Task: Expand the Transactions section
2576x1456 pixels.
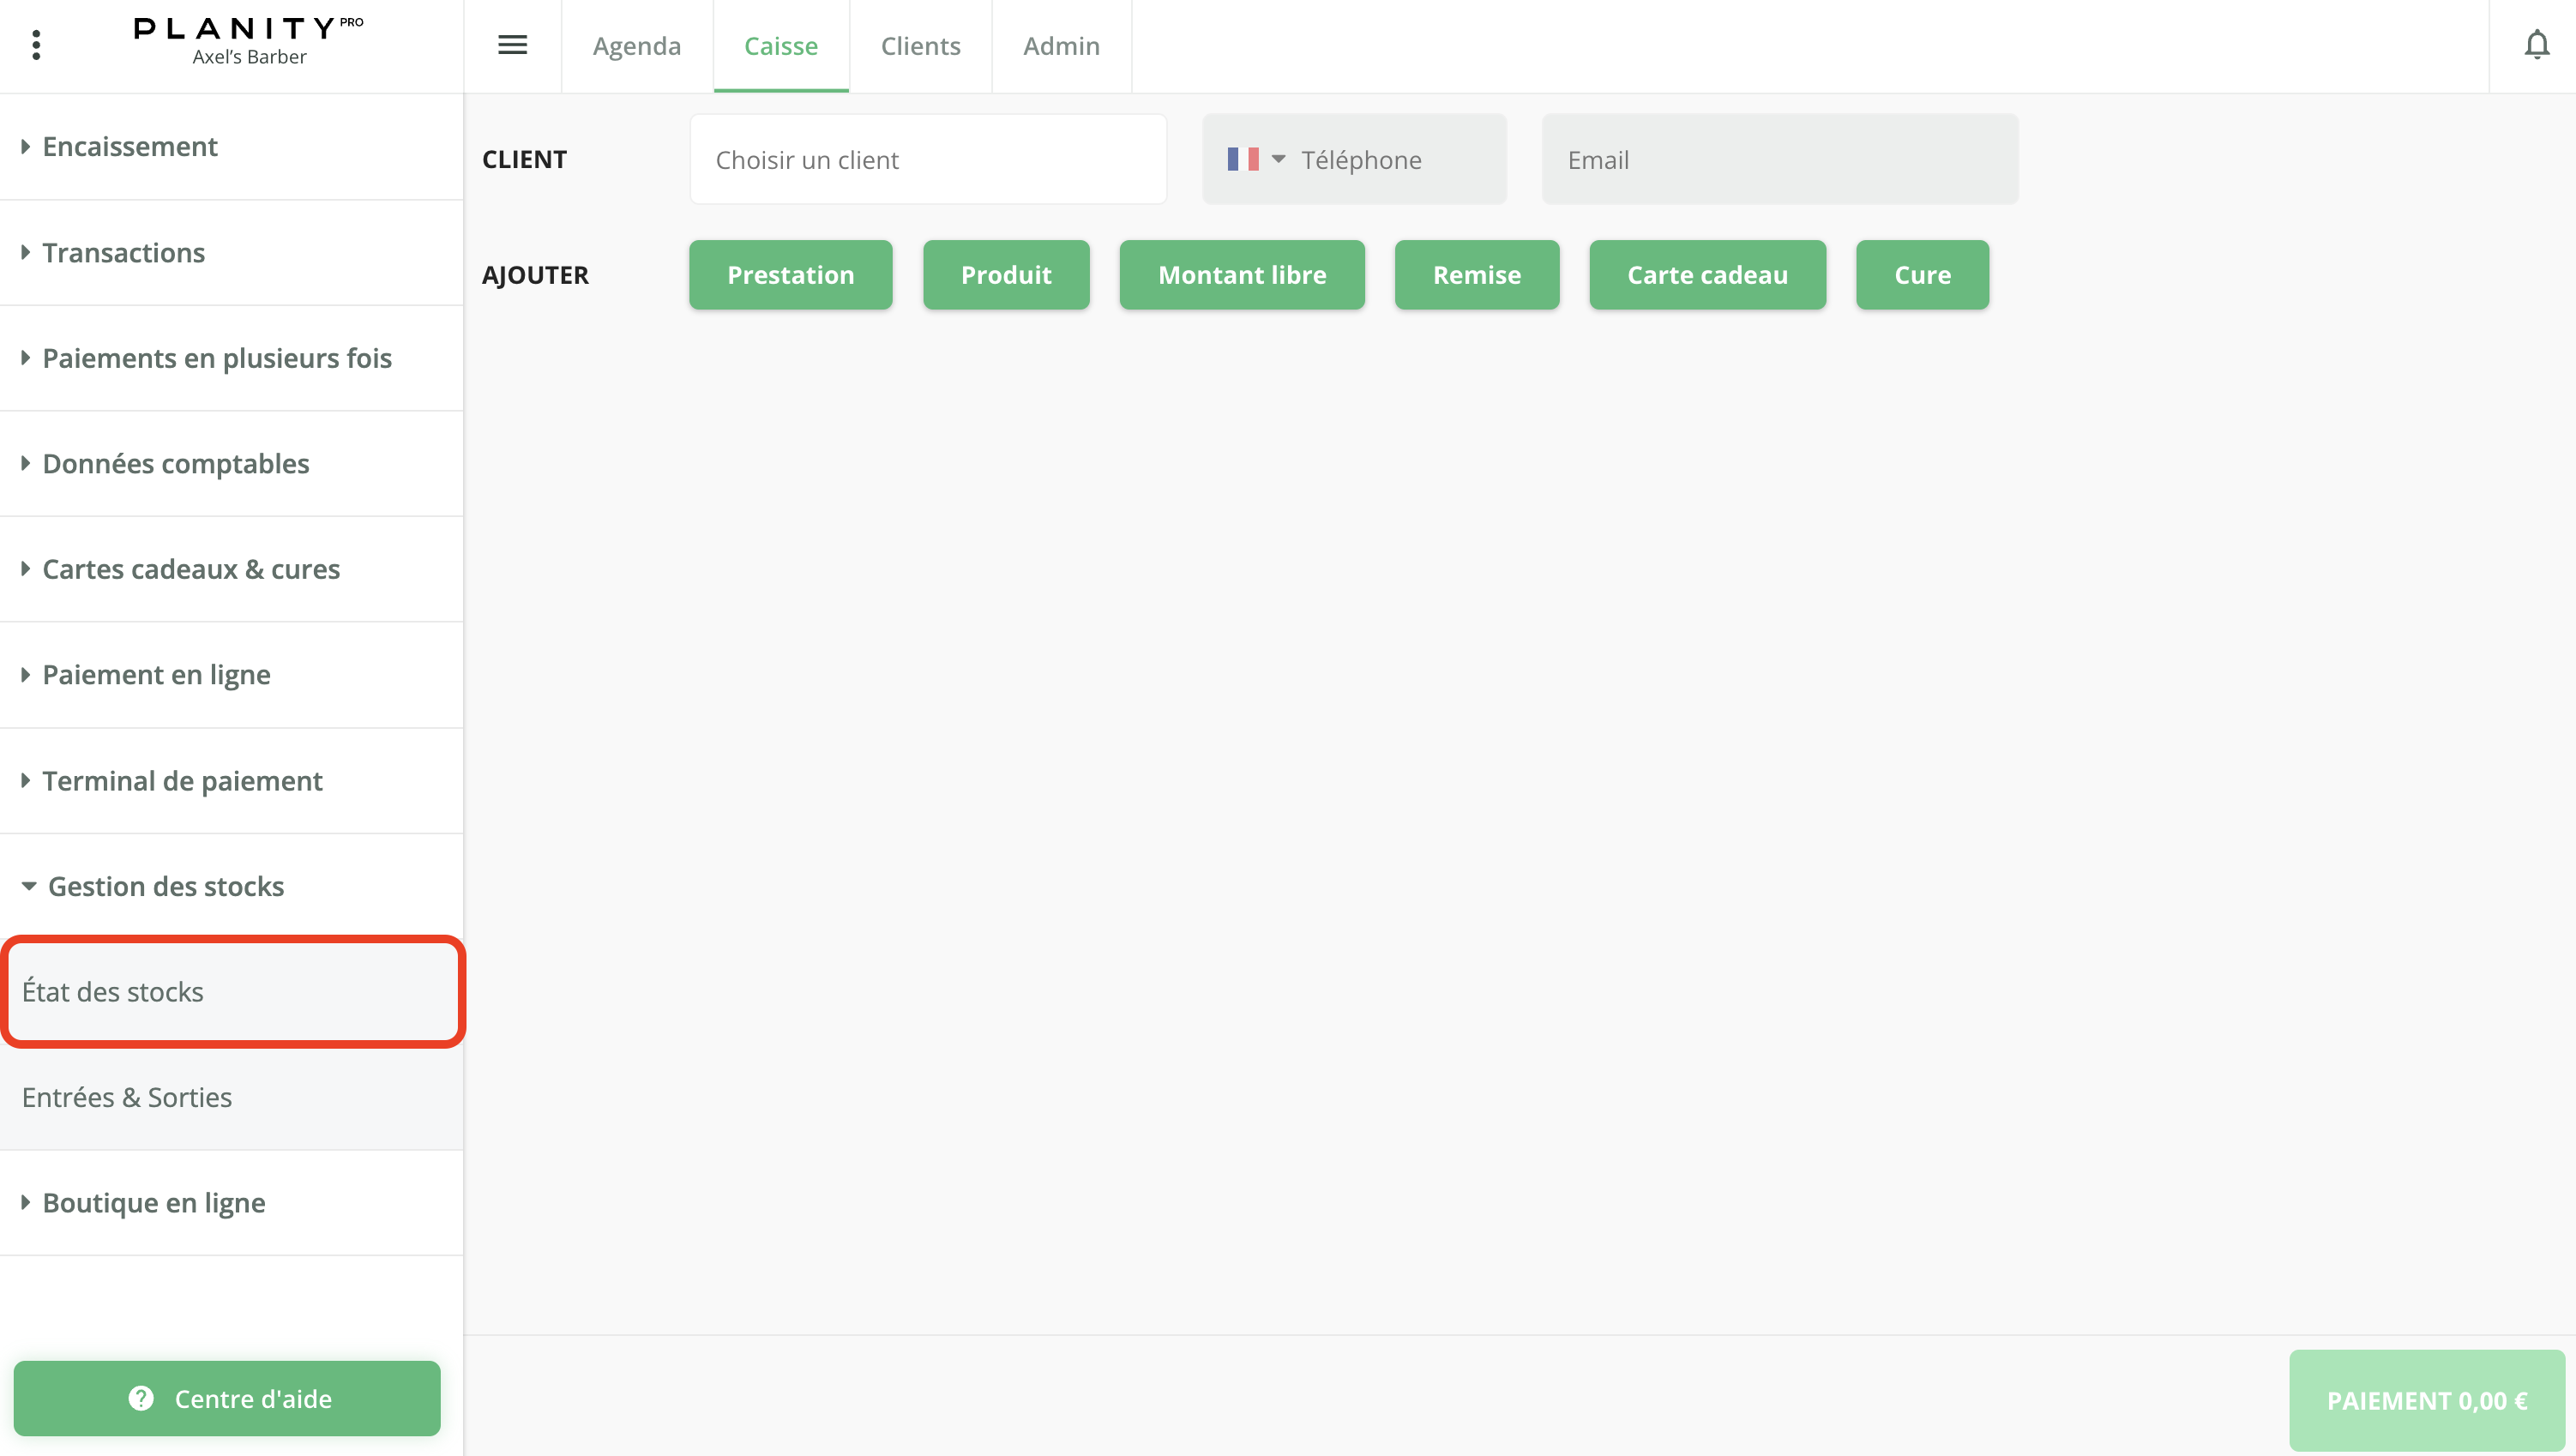Action: tap(123, 253)
